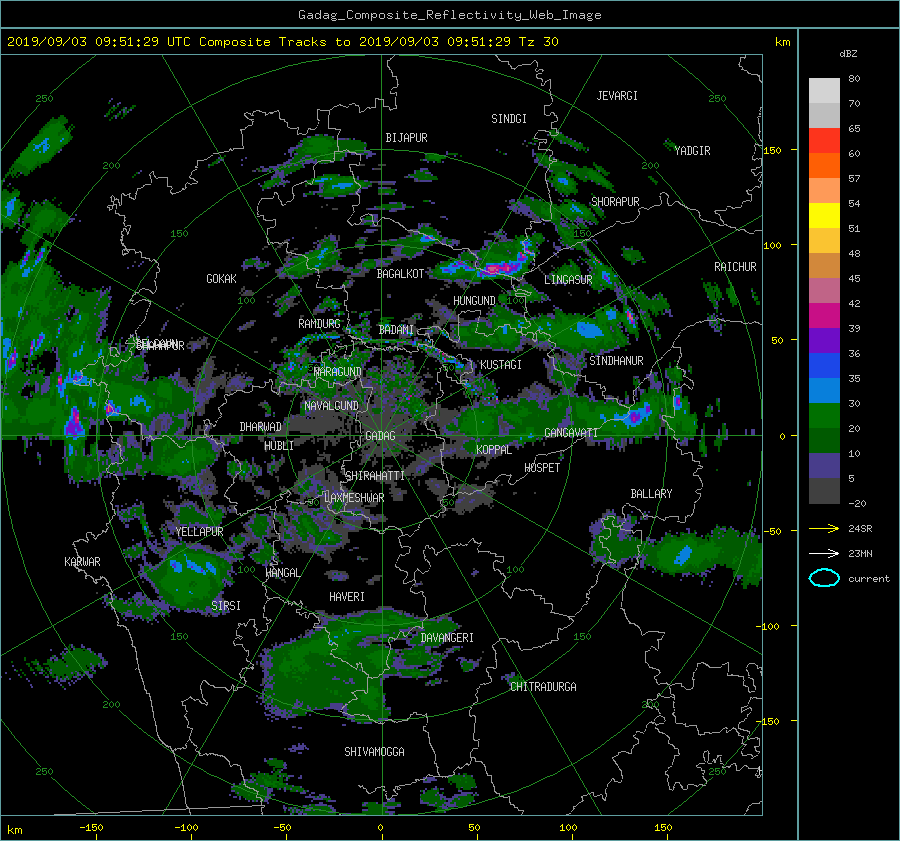Click the 150 km bottom axis tick label
The image size is (900, 841).
663,827
